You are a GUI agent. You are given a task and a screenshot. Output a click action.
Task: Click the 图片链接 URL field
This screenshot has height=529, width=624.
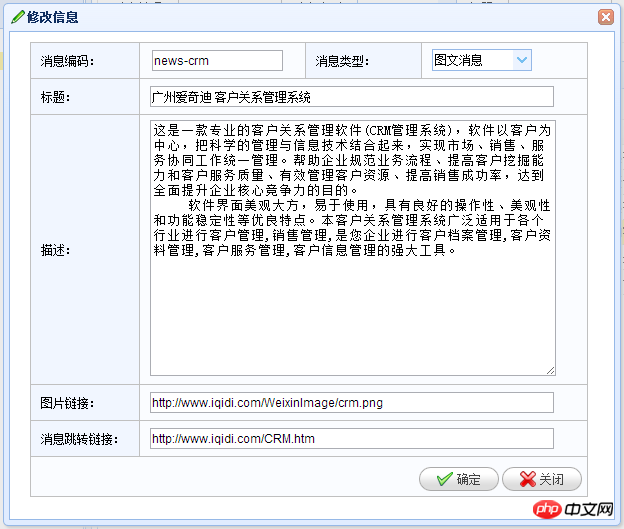point(352,403)
